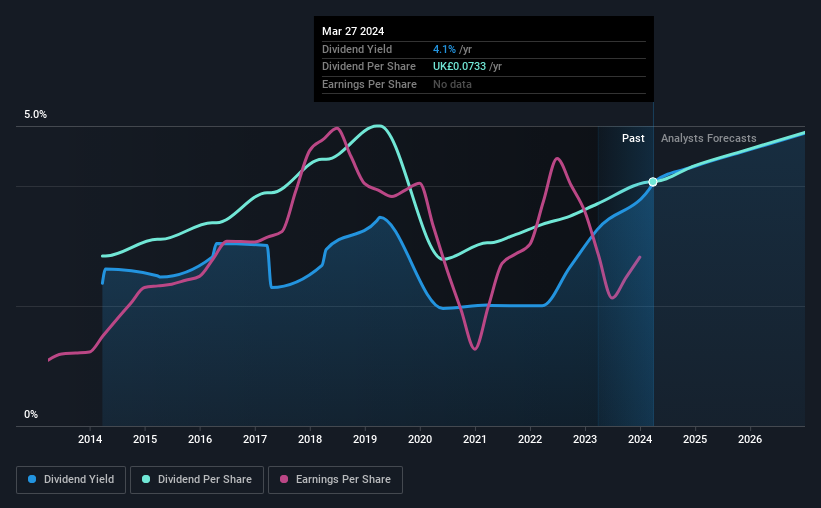Click the No data earnings value

[452, 84]
